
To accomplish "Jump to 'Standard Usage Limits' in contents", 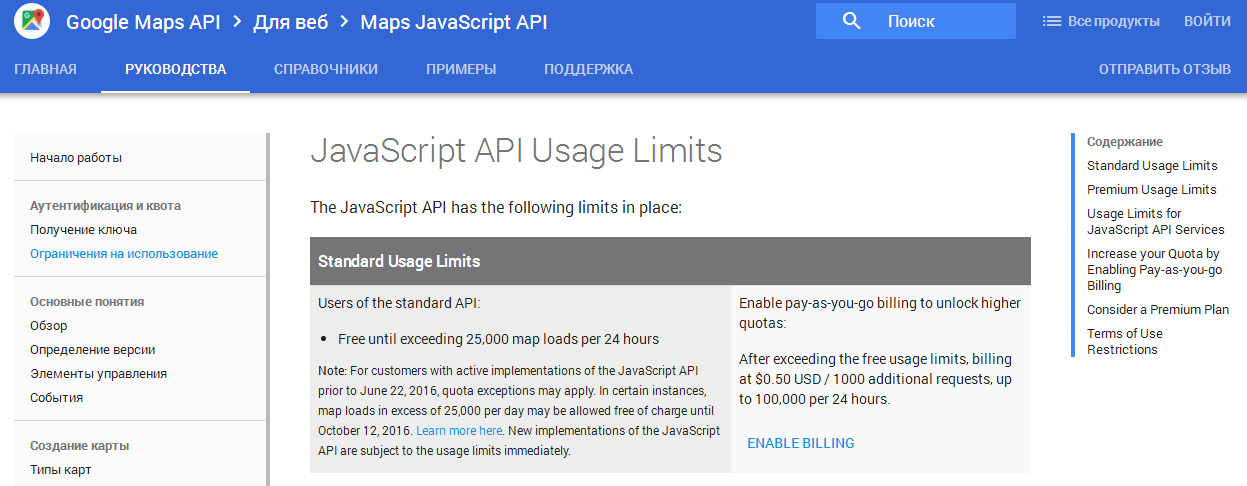I will 1152,165.
